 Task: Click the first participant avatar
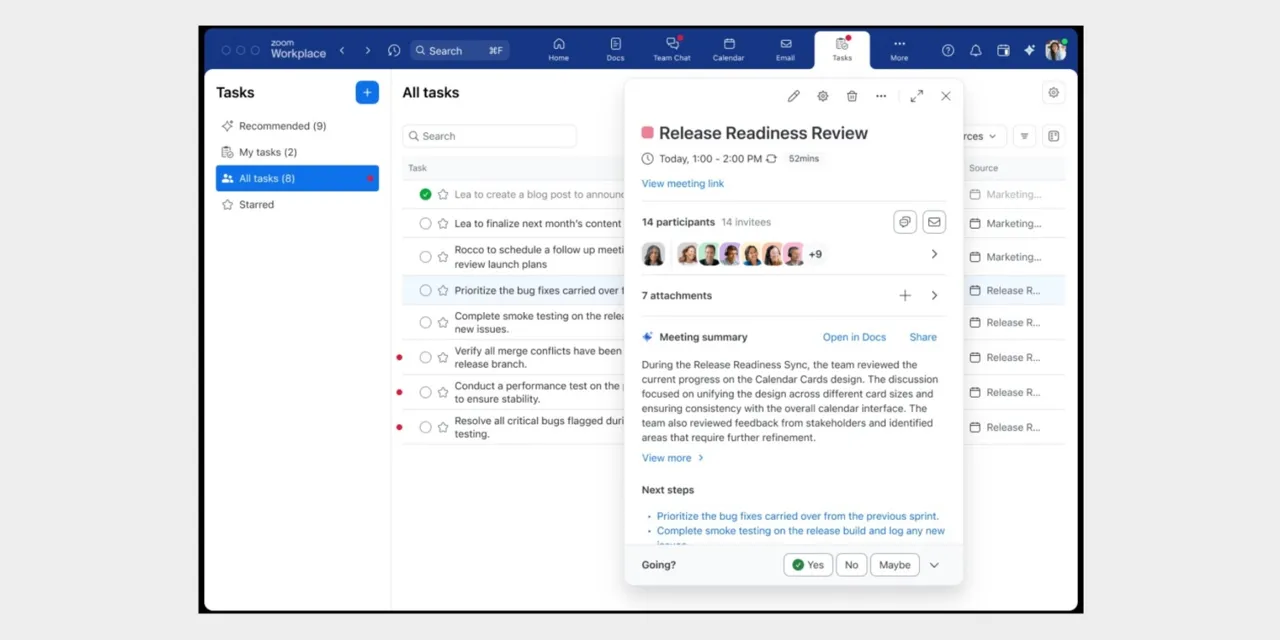coord(654,254)
